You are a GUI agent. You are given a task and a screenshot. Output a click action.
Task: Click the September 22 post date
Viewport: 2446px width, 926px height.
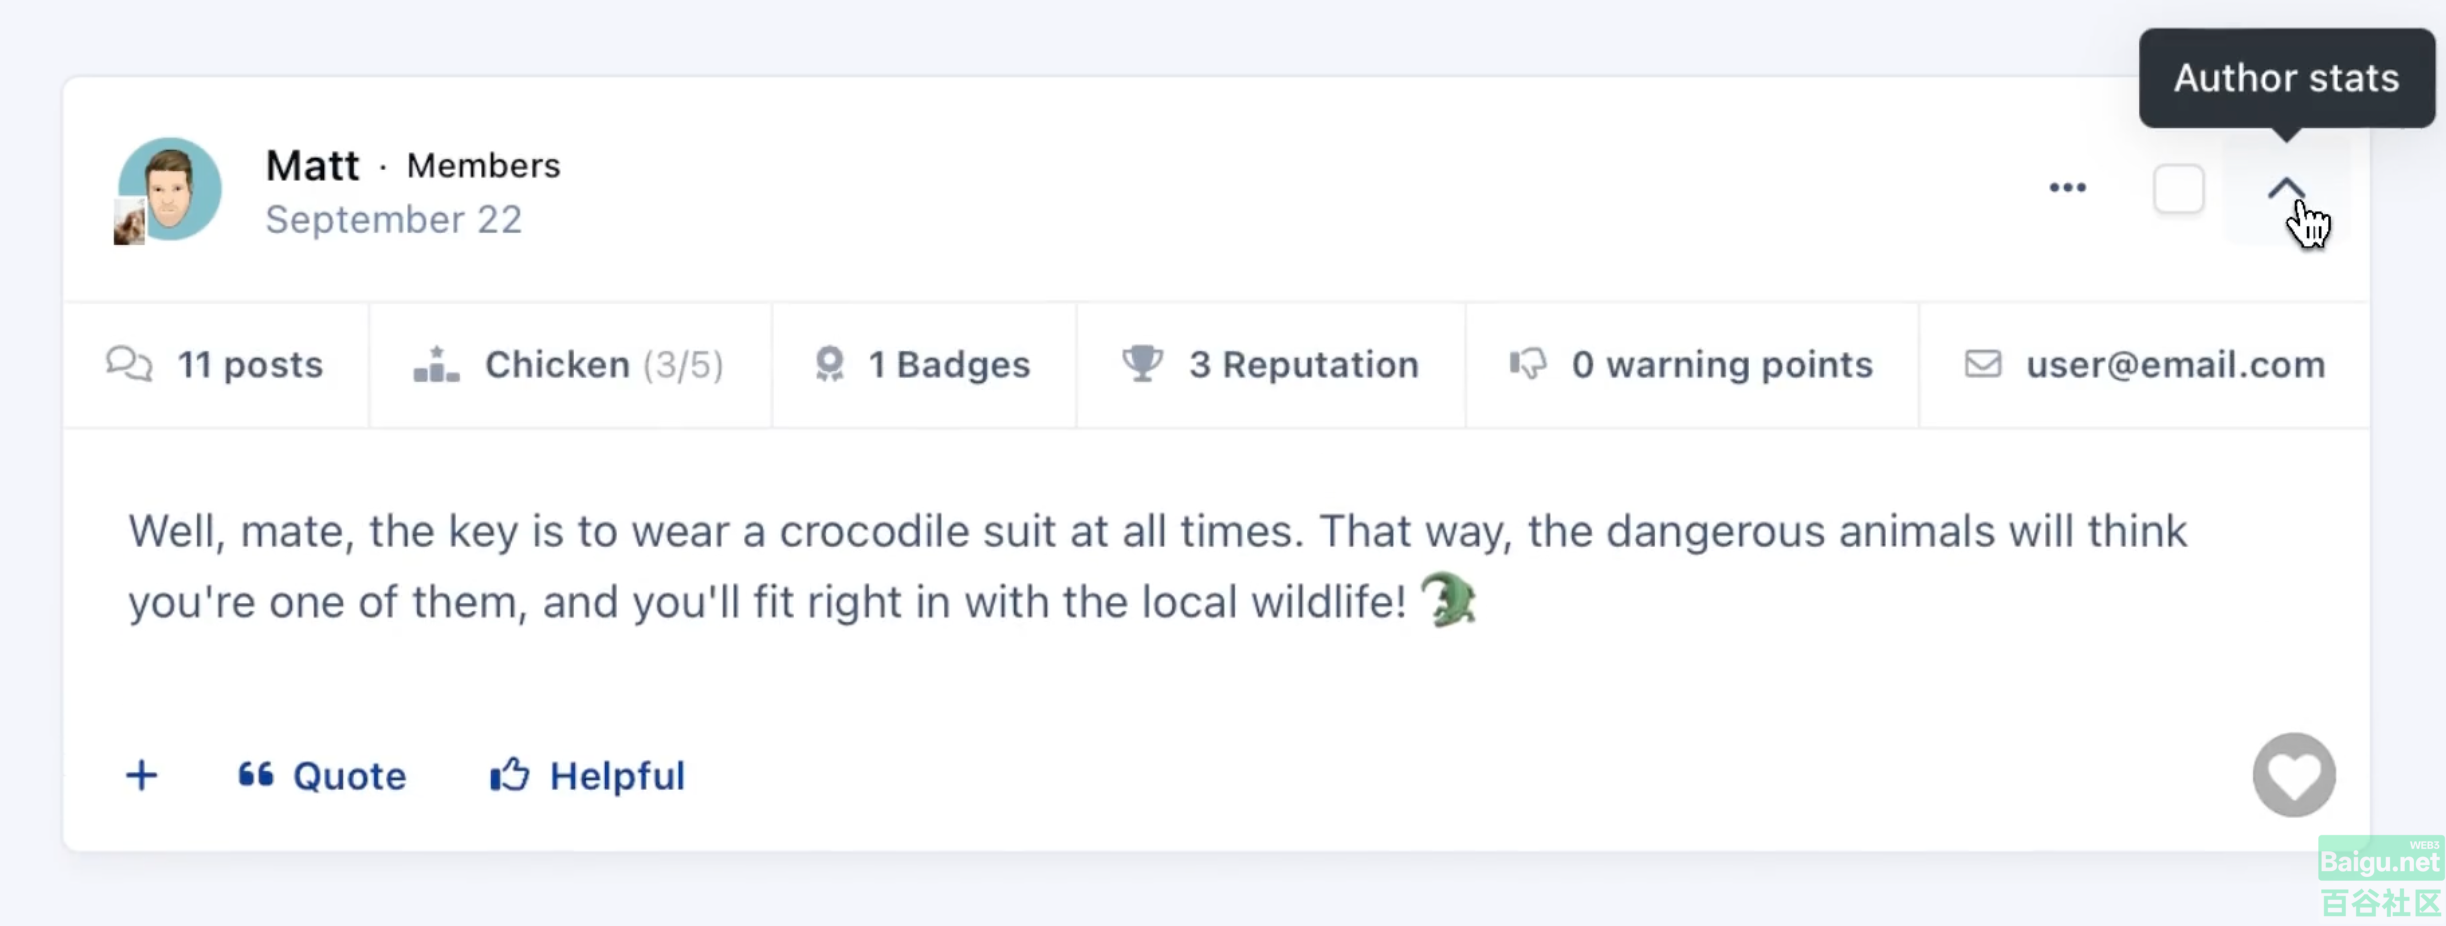(x=394, y=220)
